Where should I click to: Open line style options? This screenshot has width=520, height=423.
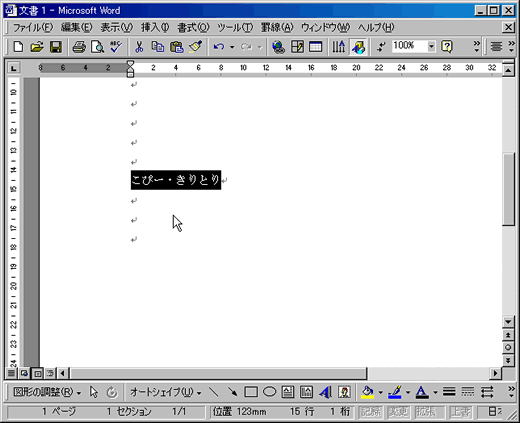[x=449, y=392]
